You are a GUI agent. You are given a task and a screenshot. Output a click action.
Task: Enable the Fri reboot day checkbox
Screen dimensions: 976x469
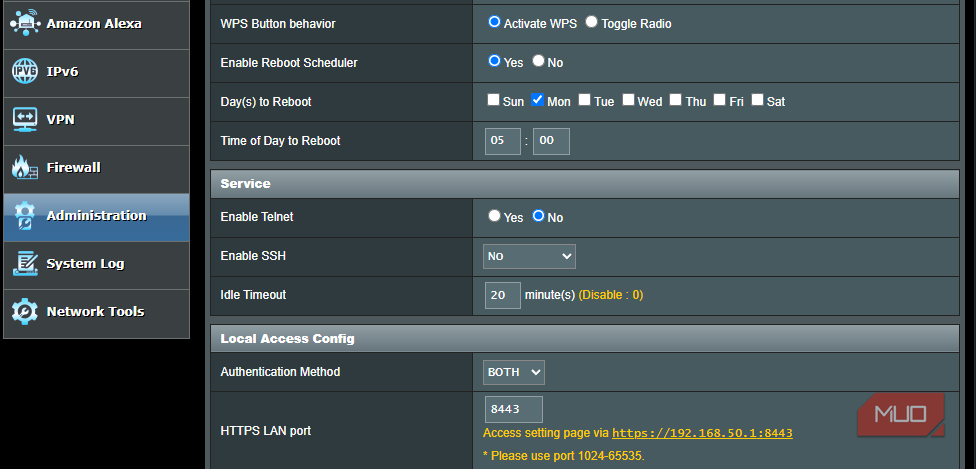719,100
